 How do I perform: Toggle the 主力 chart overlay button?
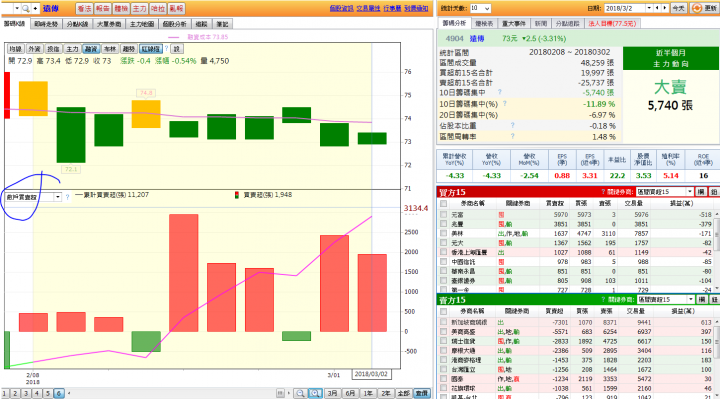coord(72,49)
